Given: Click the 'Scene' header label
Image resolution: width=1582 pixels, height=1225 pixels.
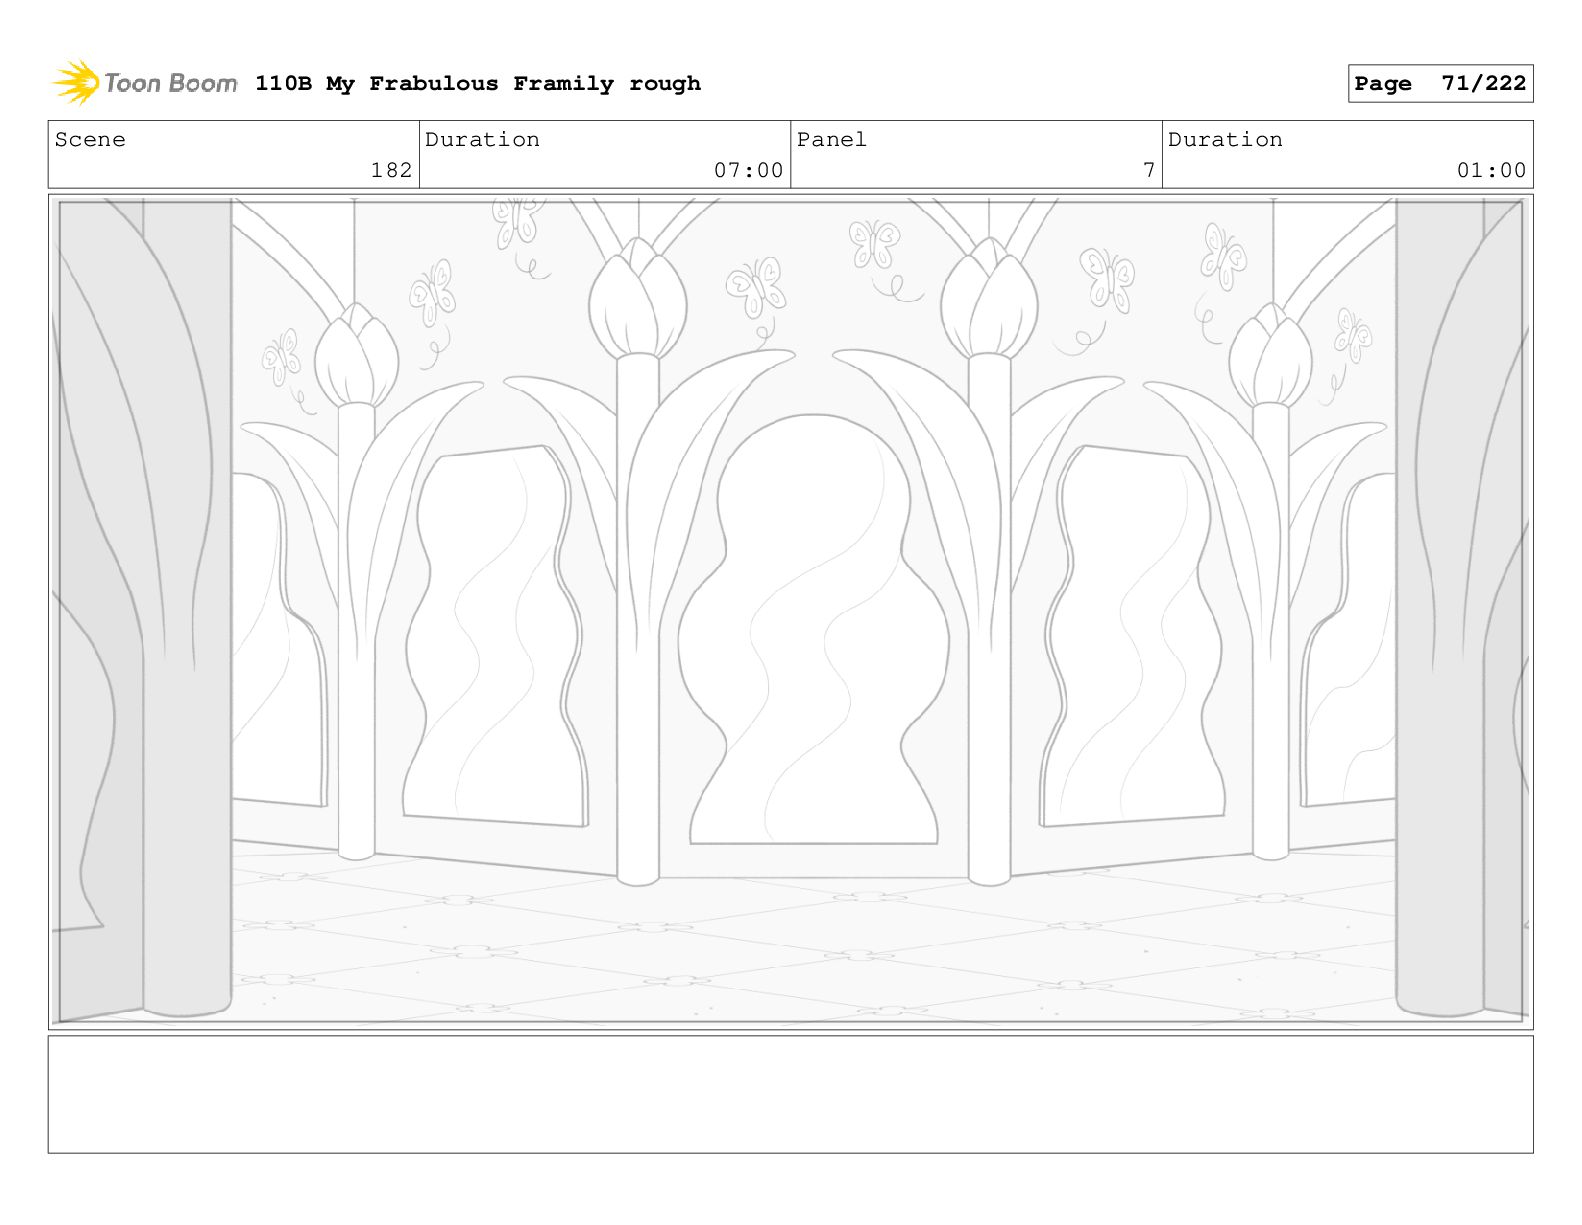Looking at the screenshot, I should coord(90,140).
